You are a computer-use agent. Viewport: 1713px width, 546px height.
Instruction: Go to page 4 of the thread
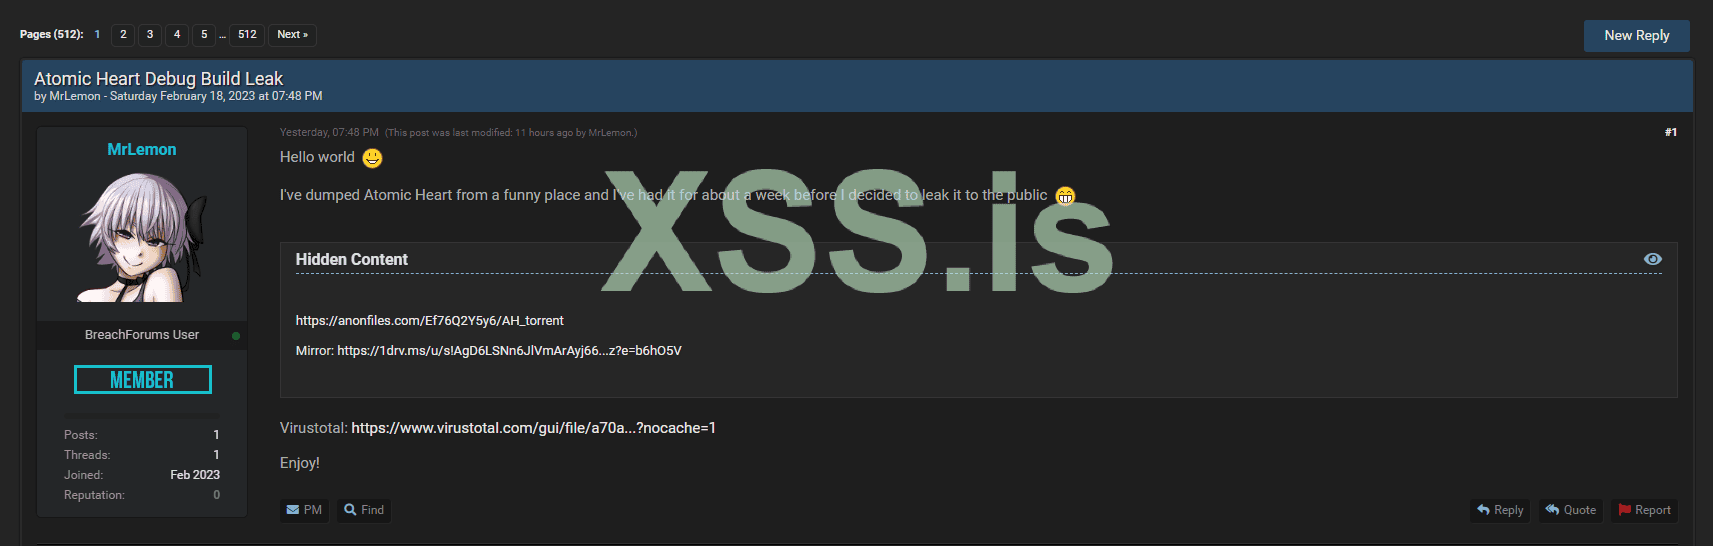(x=177, y=34)
